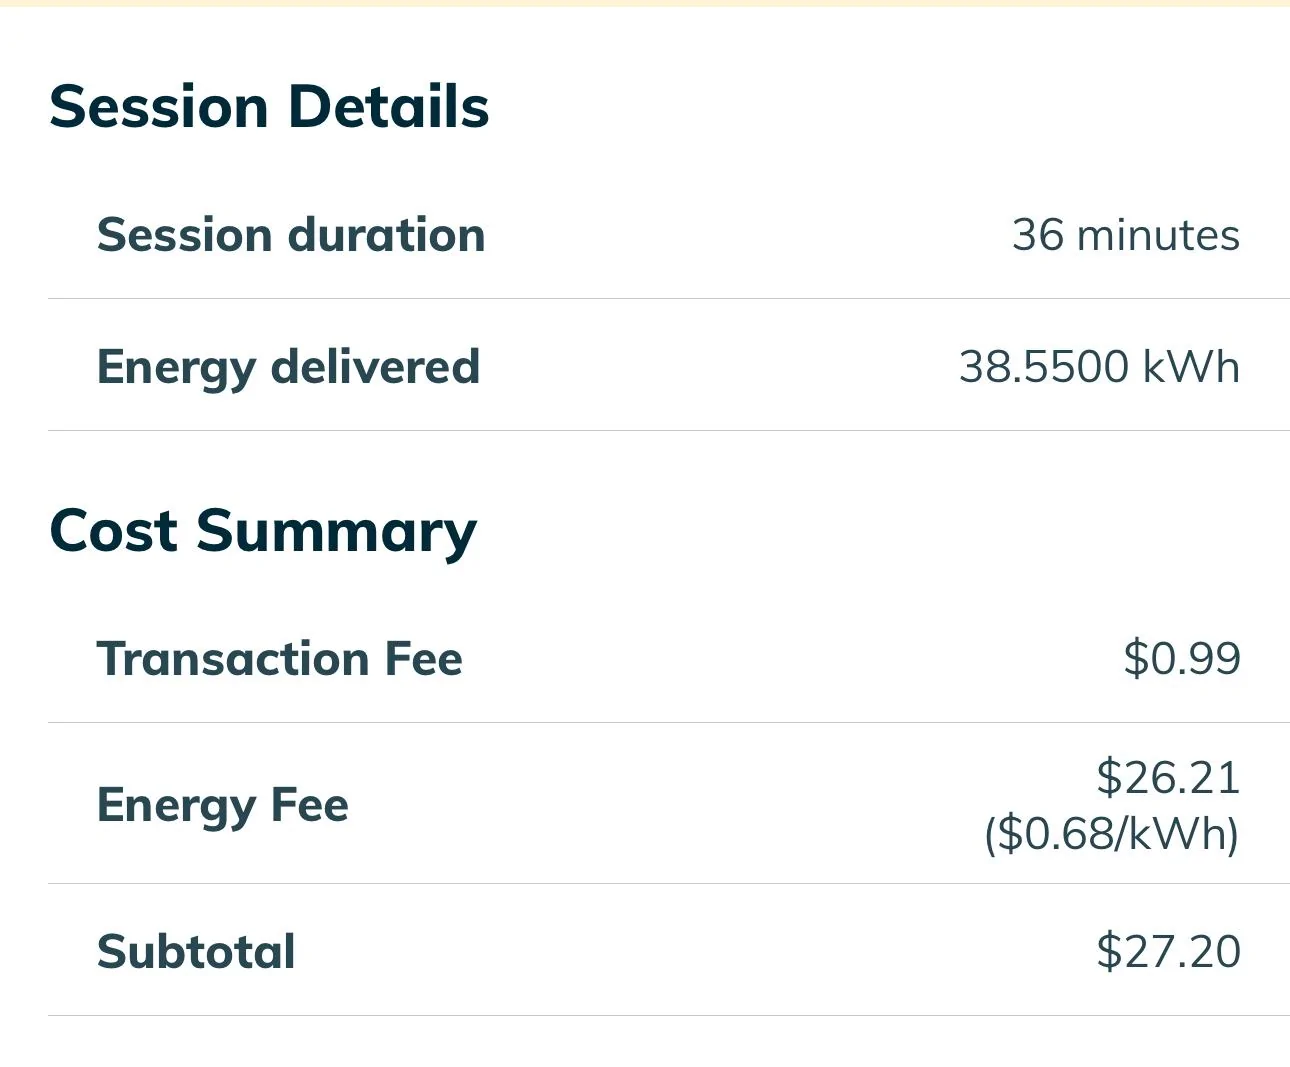Tap the word minutes next to 36
This screenshot has width=1290, height=1067.
coord(1158,235)
